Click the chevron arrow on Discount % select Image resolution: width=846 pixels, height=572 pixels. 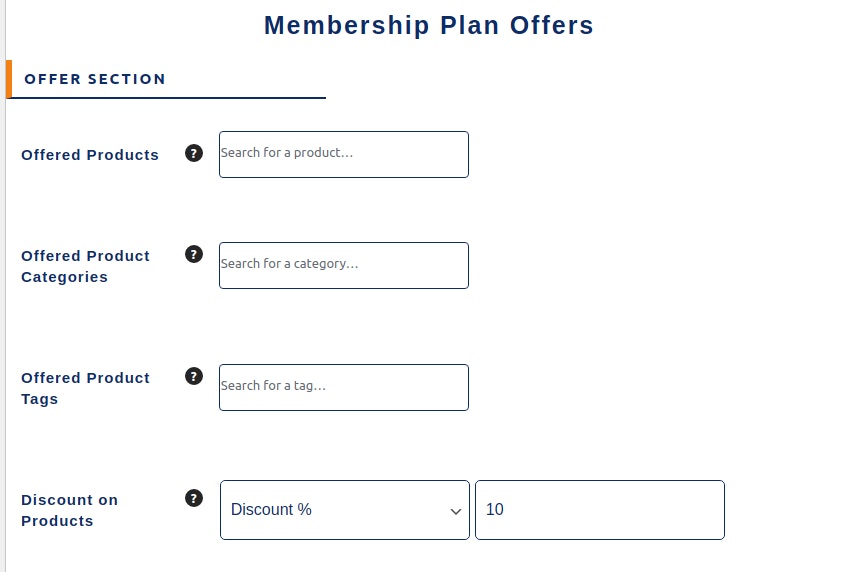(x=456, y=511)
